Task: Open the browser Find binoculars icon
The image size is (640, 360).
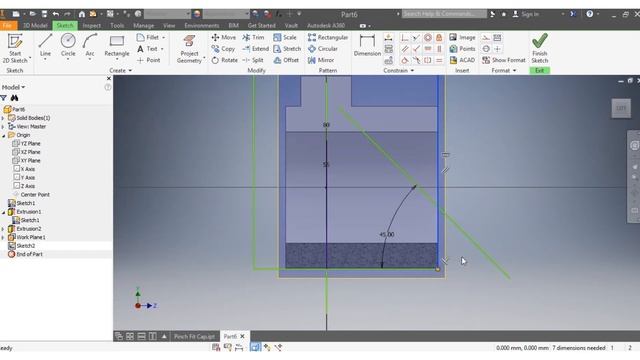Action: coord(15,98)
